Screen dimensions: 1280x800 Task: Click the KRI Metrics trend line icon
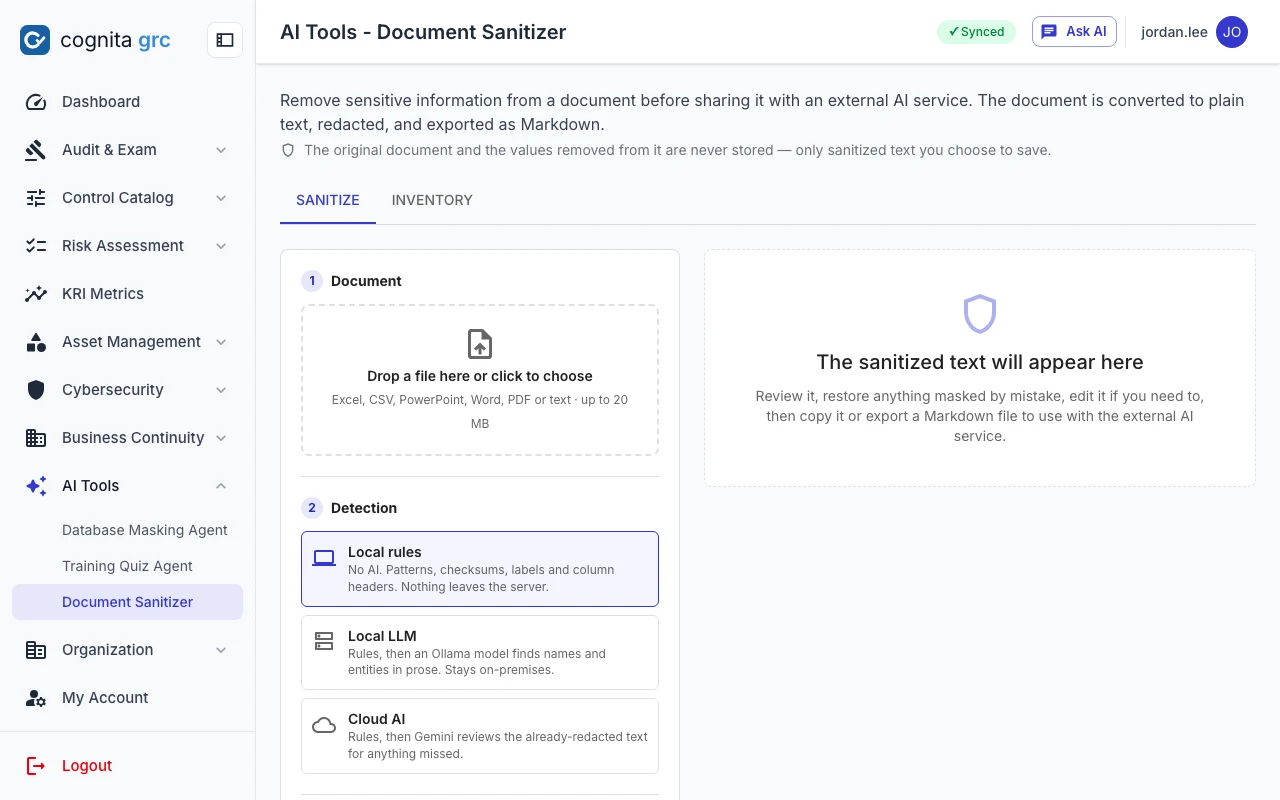(x=36, y=294)
